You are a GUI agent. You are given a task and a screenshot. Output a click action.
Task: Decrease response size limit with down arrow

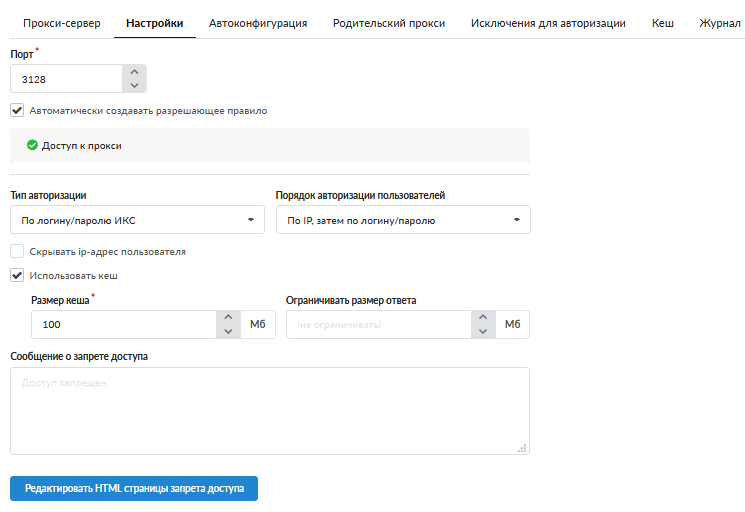click(x=483, y=332)
